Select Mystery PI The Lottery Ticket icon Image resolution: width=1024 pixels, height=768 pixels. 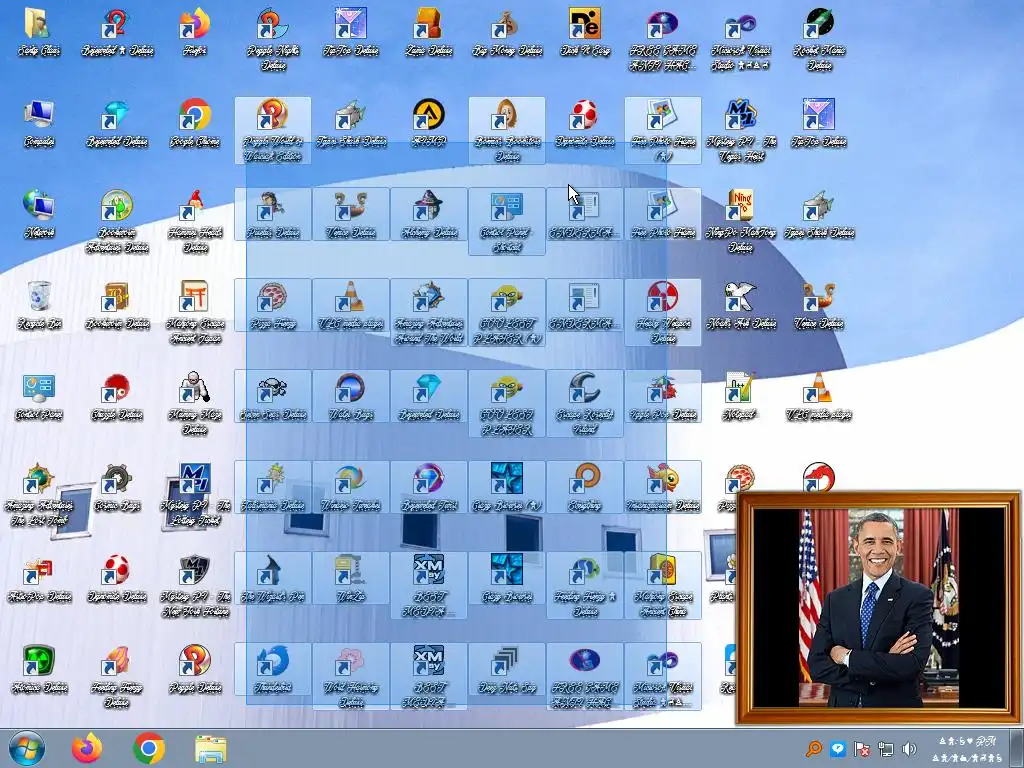click(x=195, y=494)
